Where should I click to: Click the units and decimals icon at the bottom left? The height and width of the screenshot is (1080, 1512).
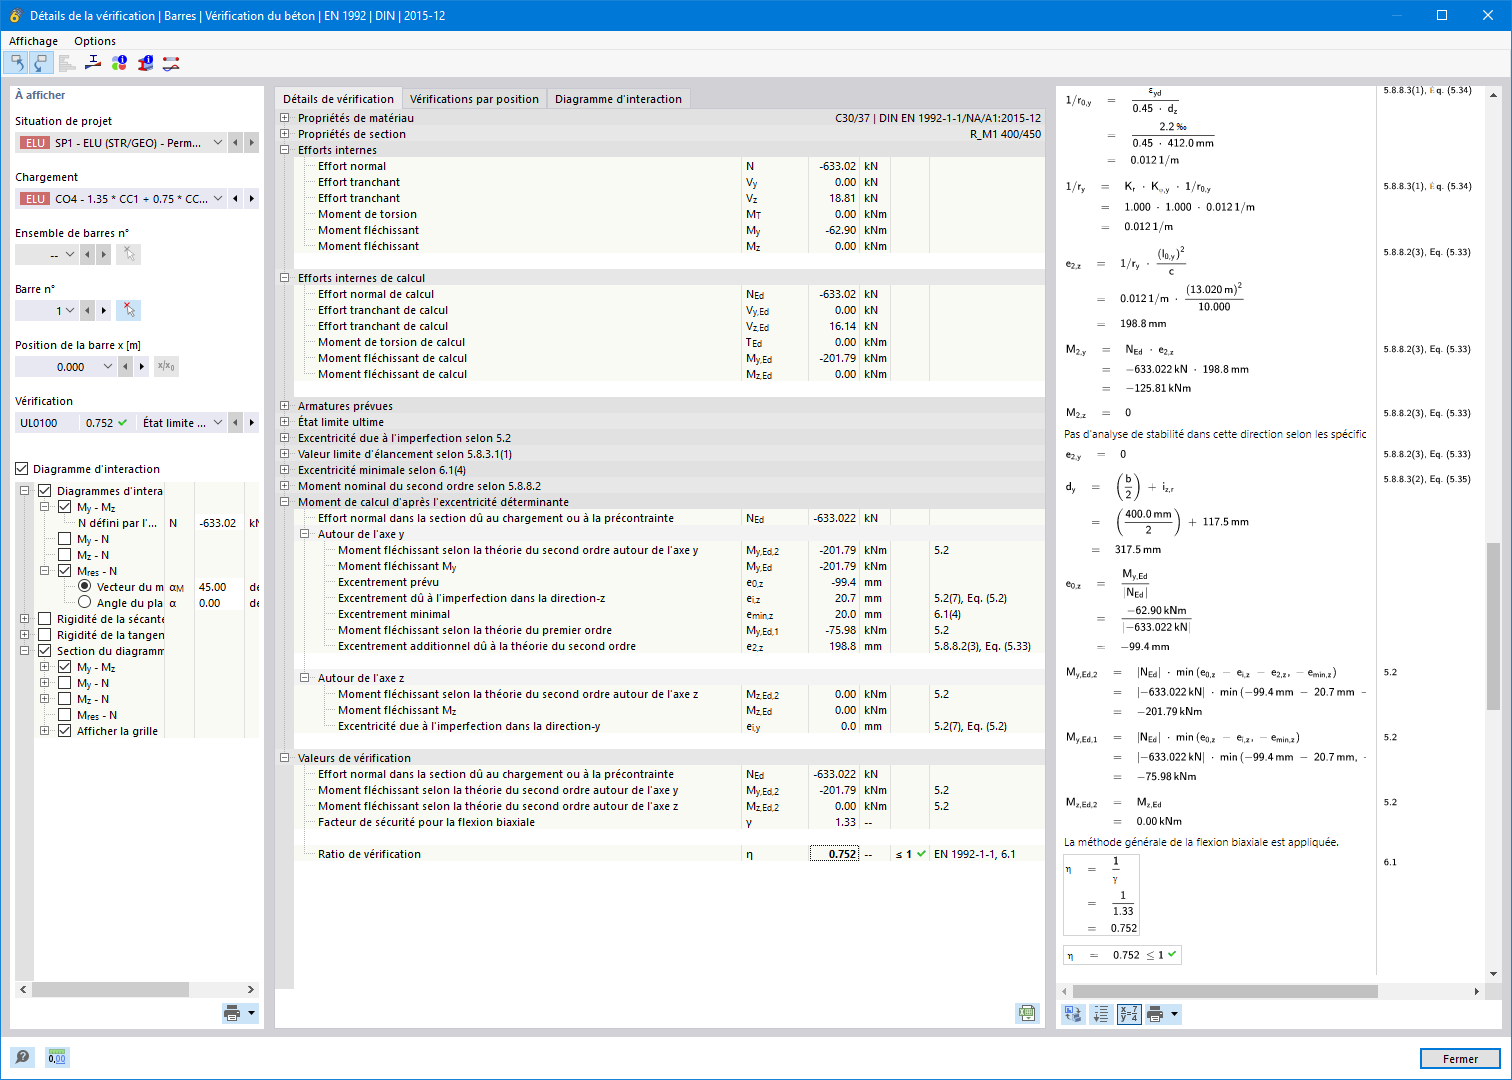pos(57,1057)
